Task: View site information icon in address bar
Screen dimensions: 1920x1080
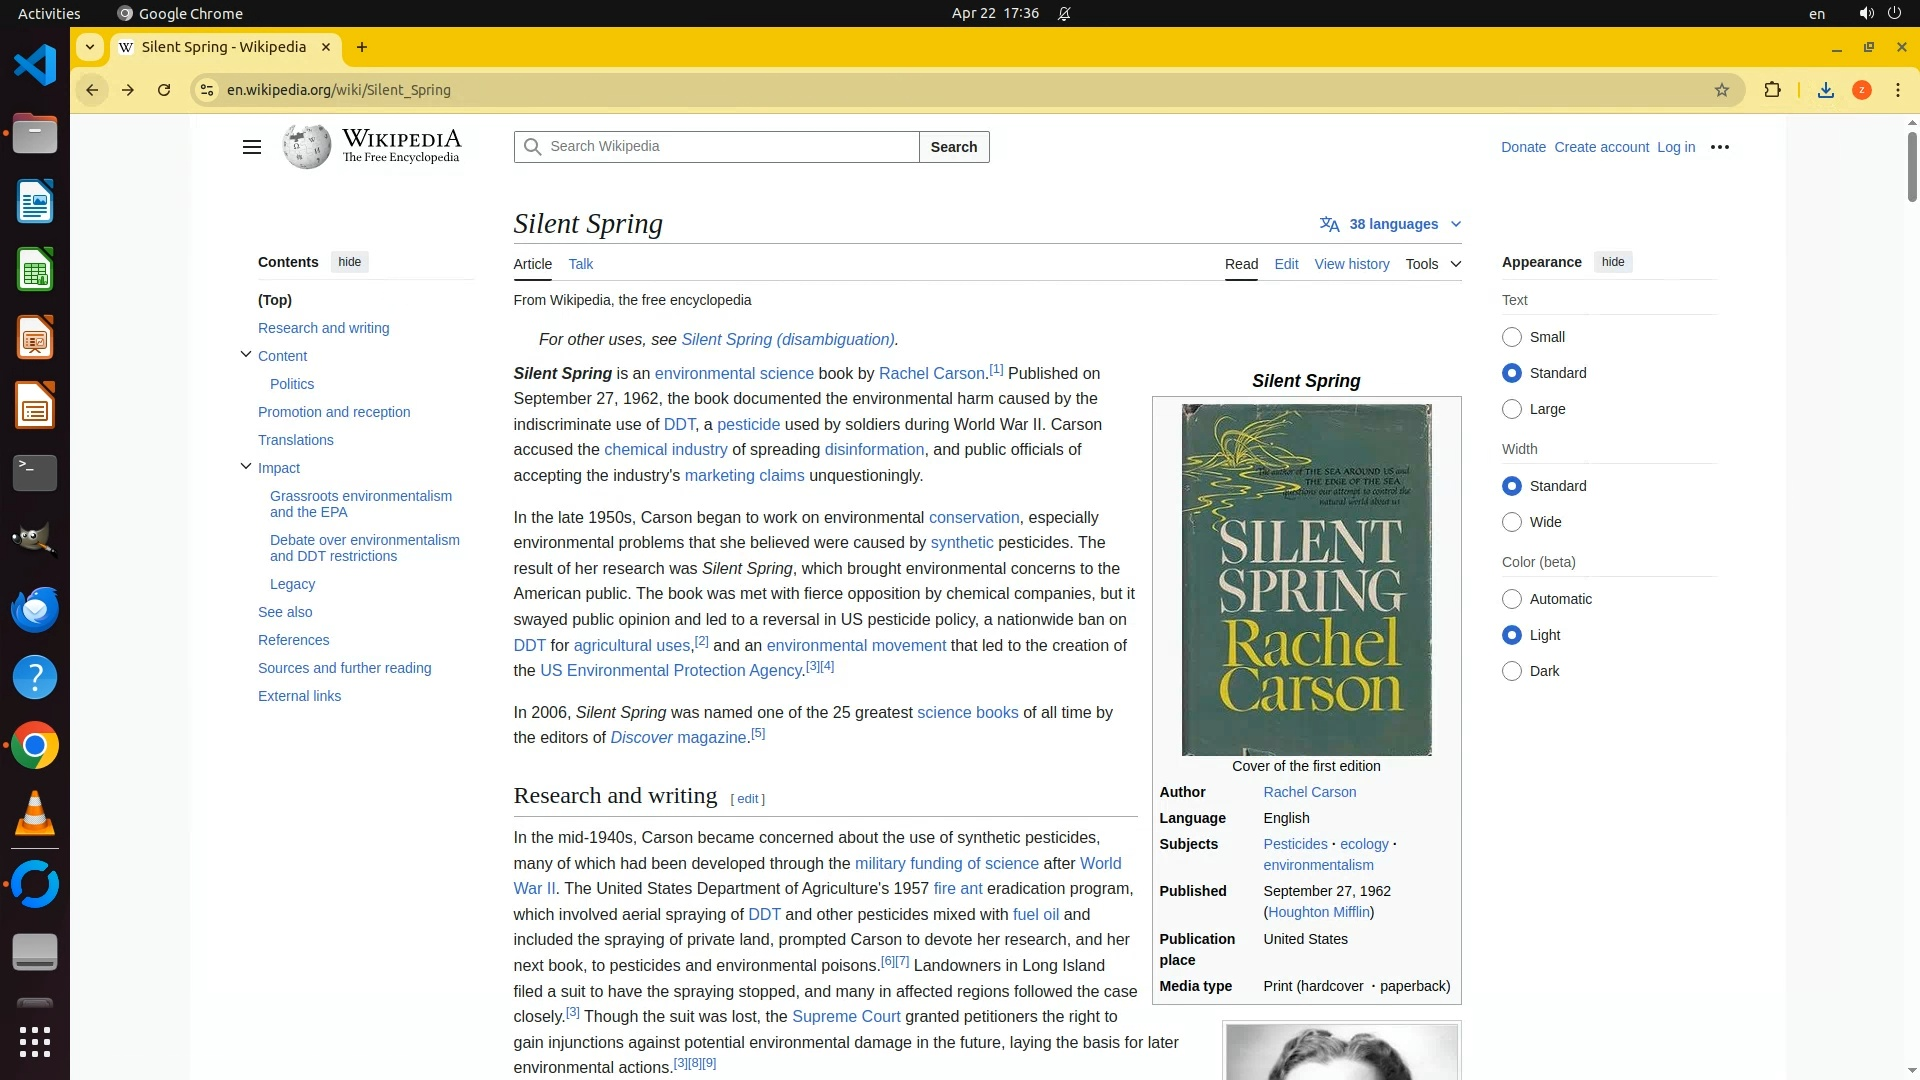Action: (206, 90)
